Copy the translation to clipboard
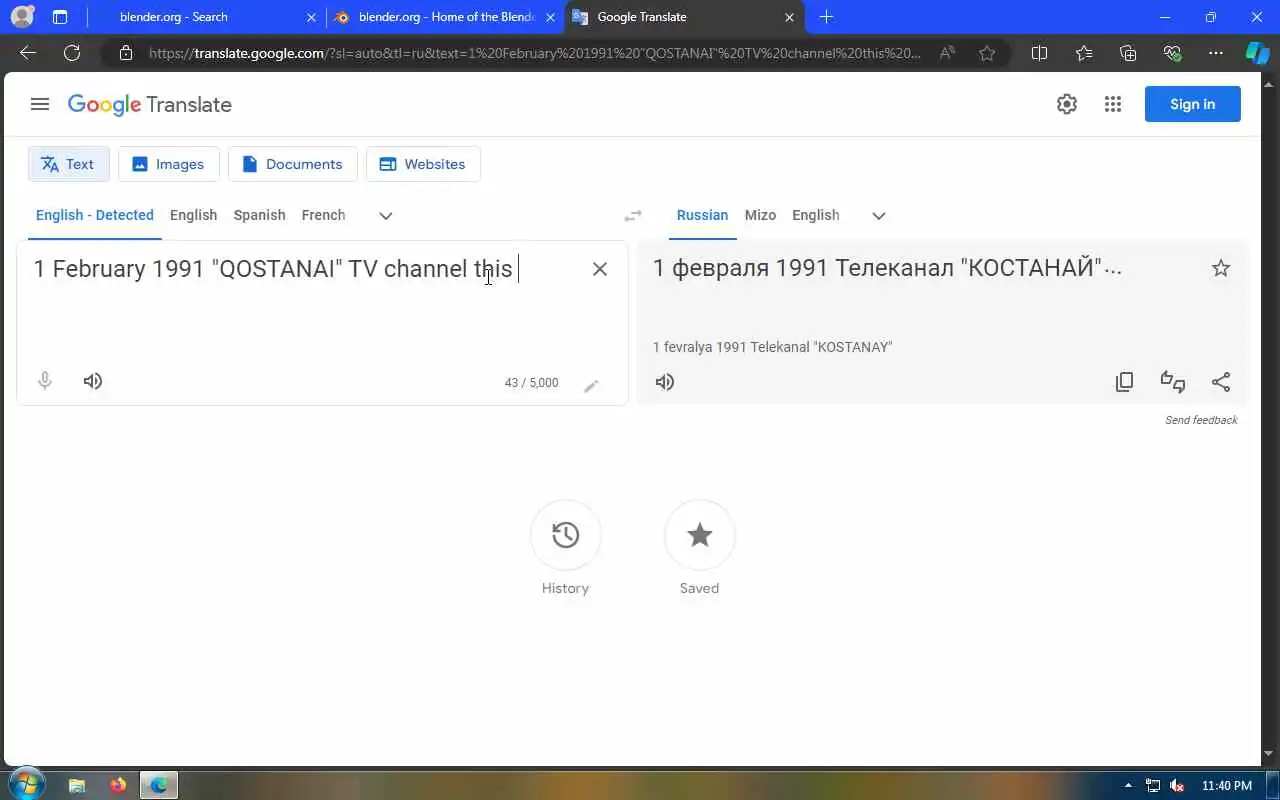This screenshot has height=800, width=1280. pos(1125,382)
